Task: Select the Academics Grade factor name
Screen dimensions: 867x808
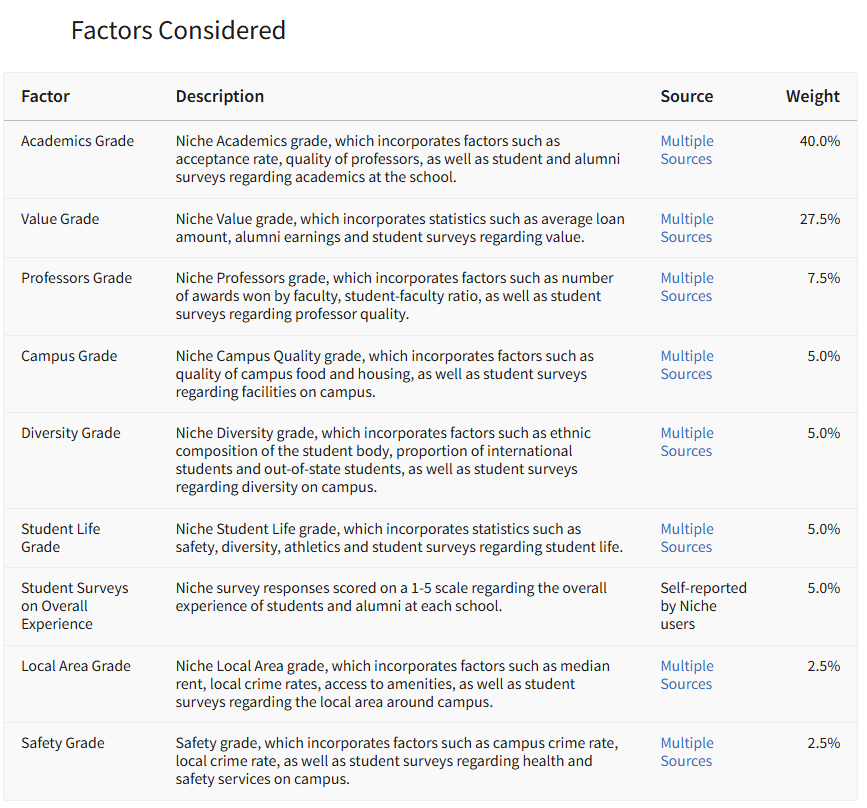Action: point(77,141)
